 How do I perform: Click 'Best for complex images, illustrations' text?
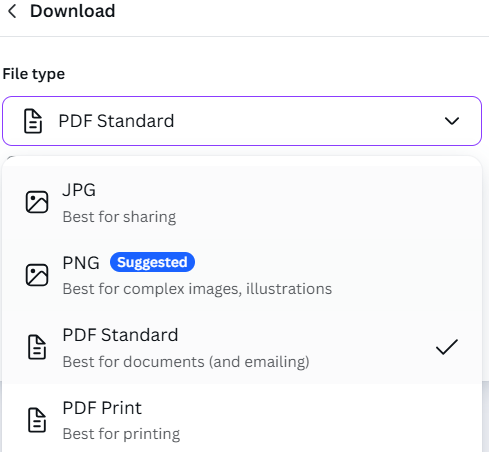[197, 289]
